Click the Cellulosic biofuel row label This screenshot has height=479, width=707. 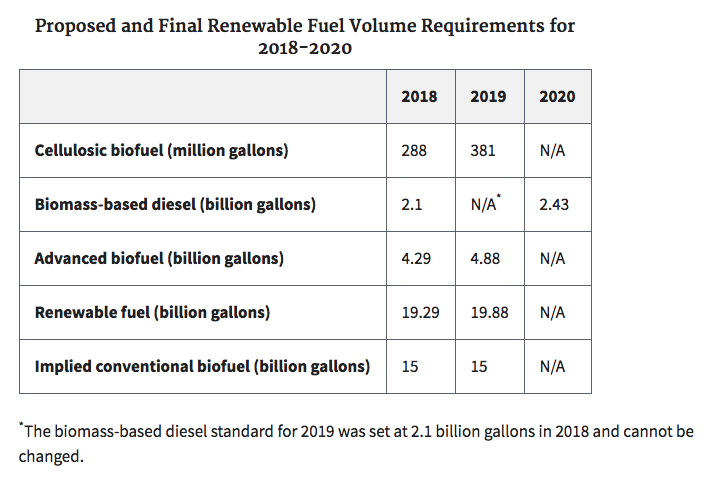[161, 151]
